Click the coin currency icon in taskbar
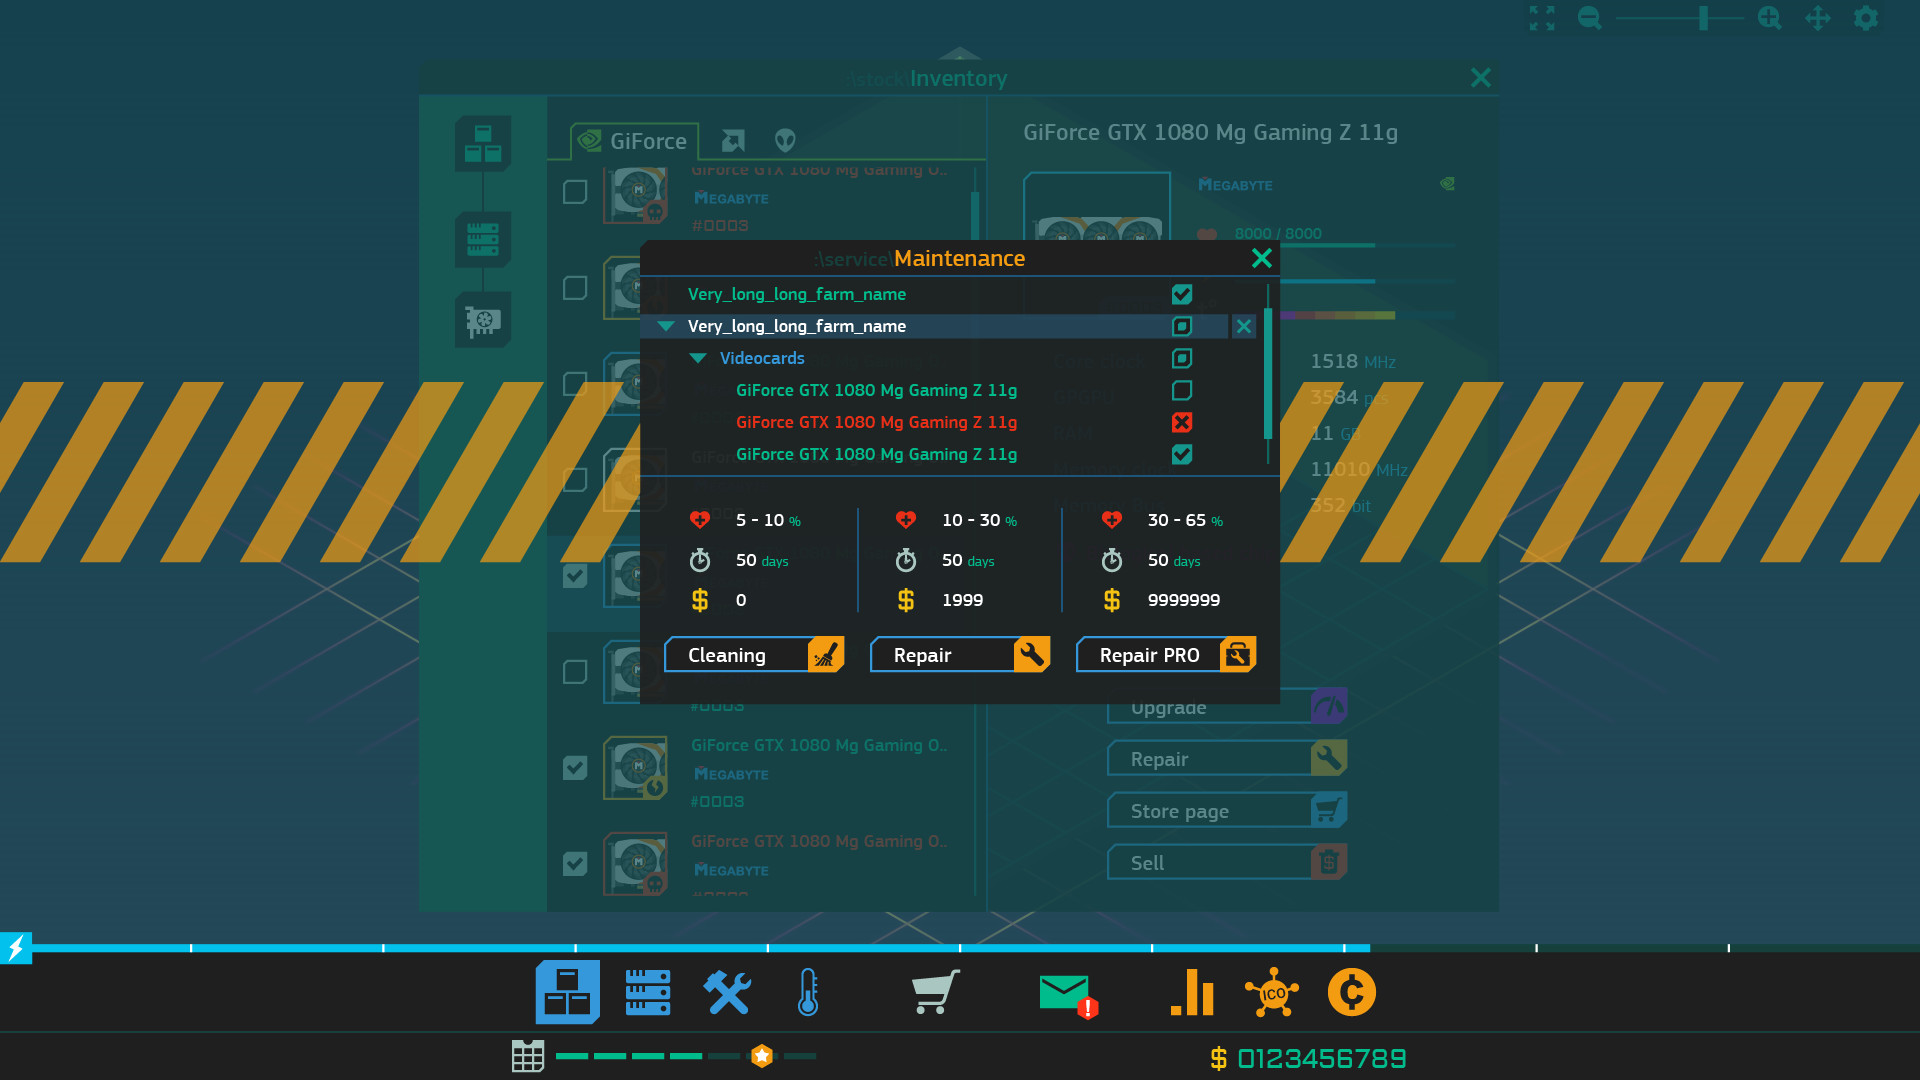Viewport: 1920px width, 1080px height. 1352,992
